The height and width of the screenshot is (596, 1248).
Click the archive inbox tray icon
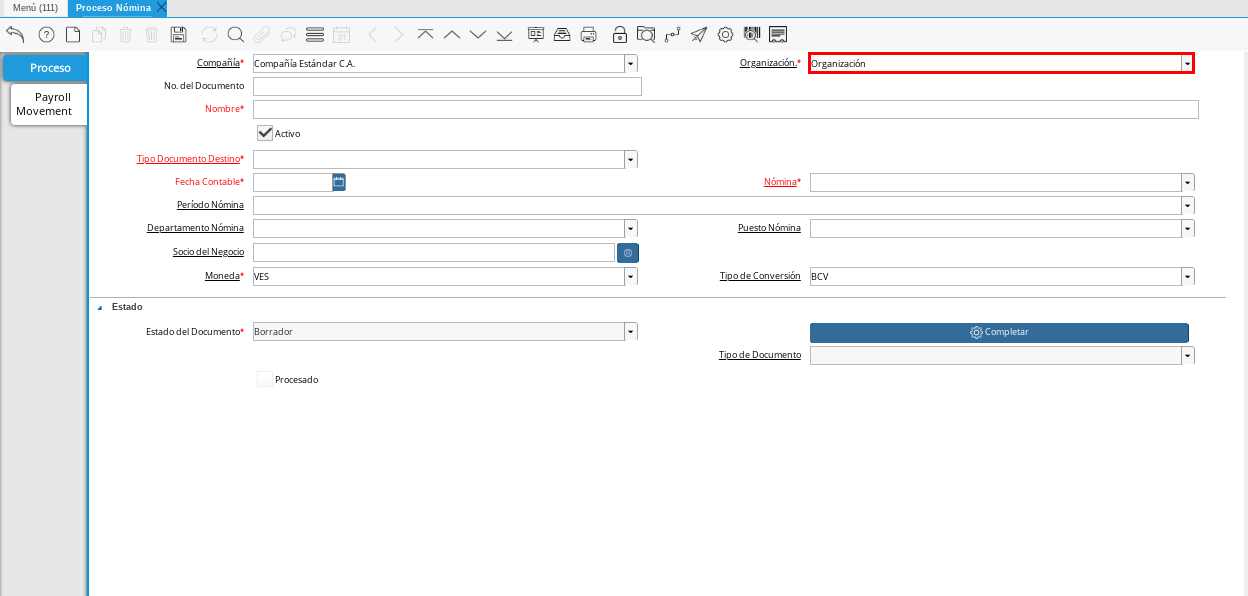[562, 35]
